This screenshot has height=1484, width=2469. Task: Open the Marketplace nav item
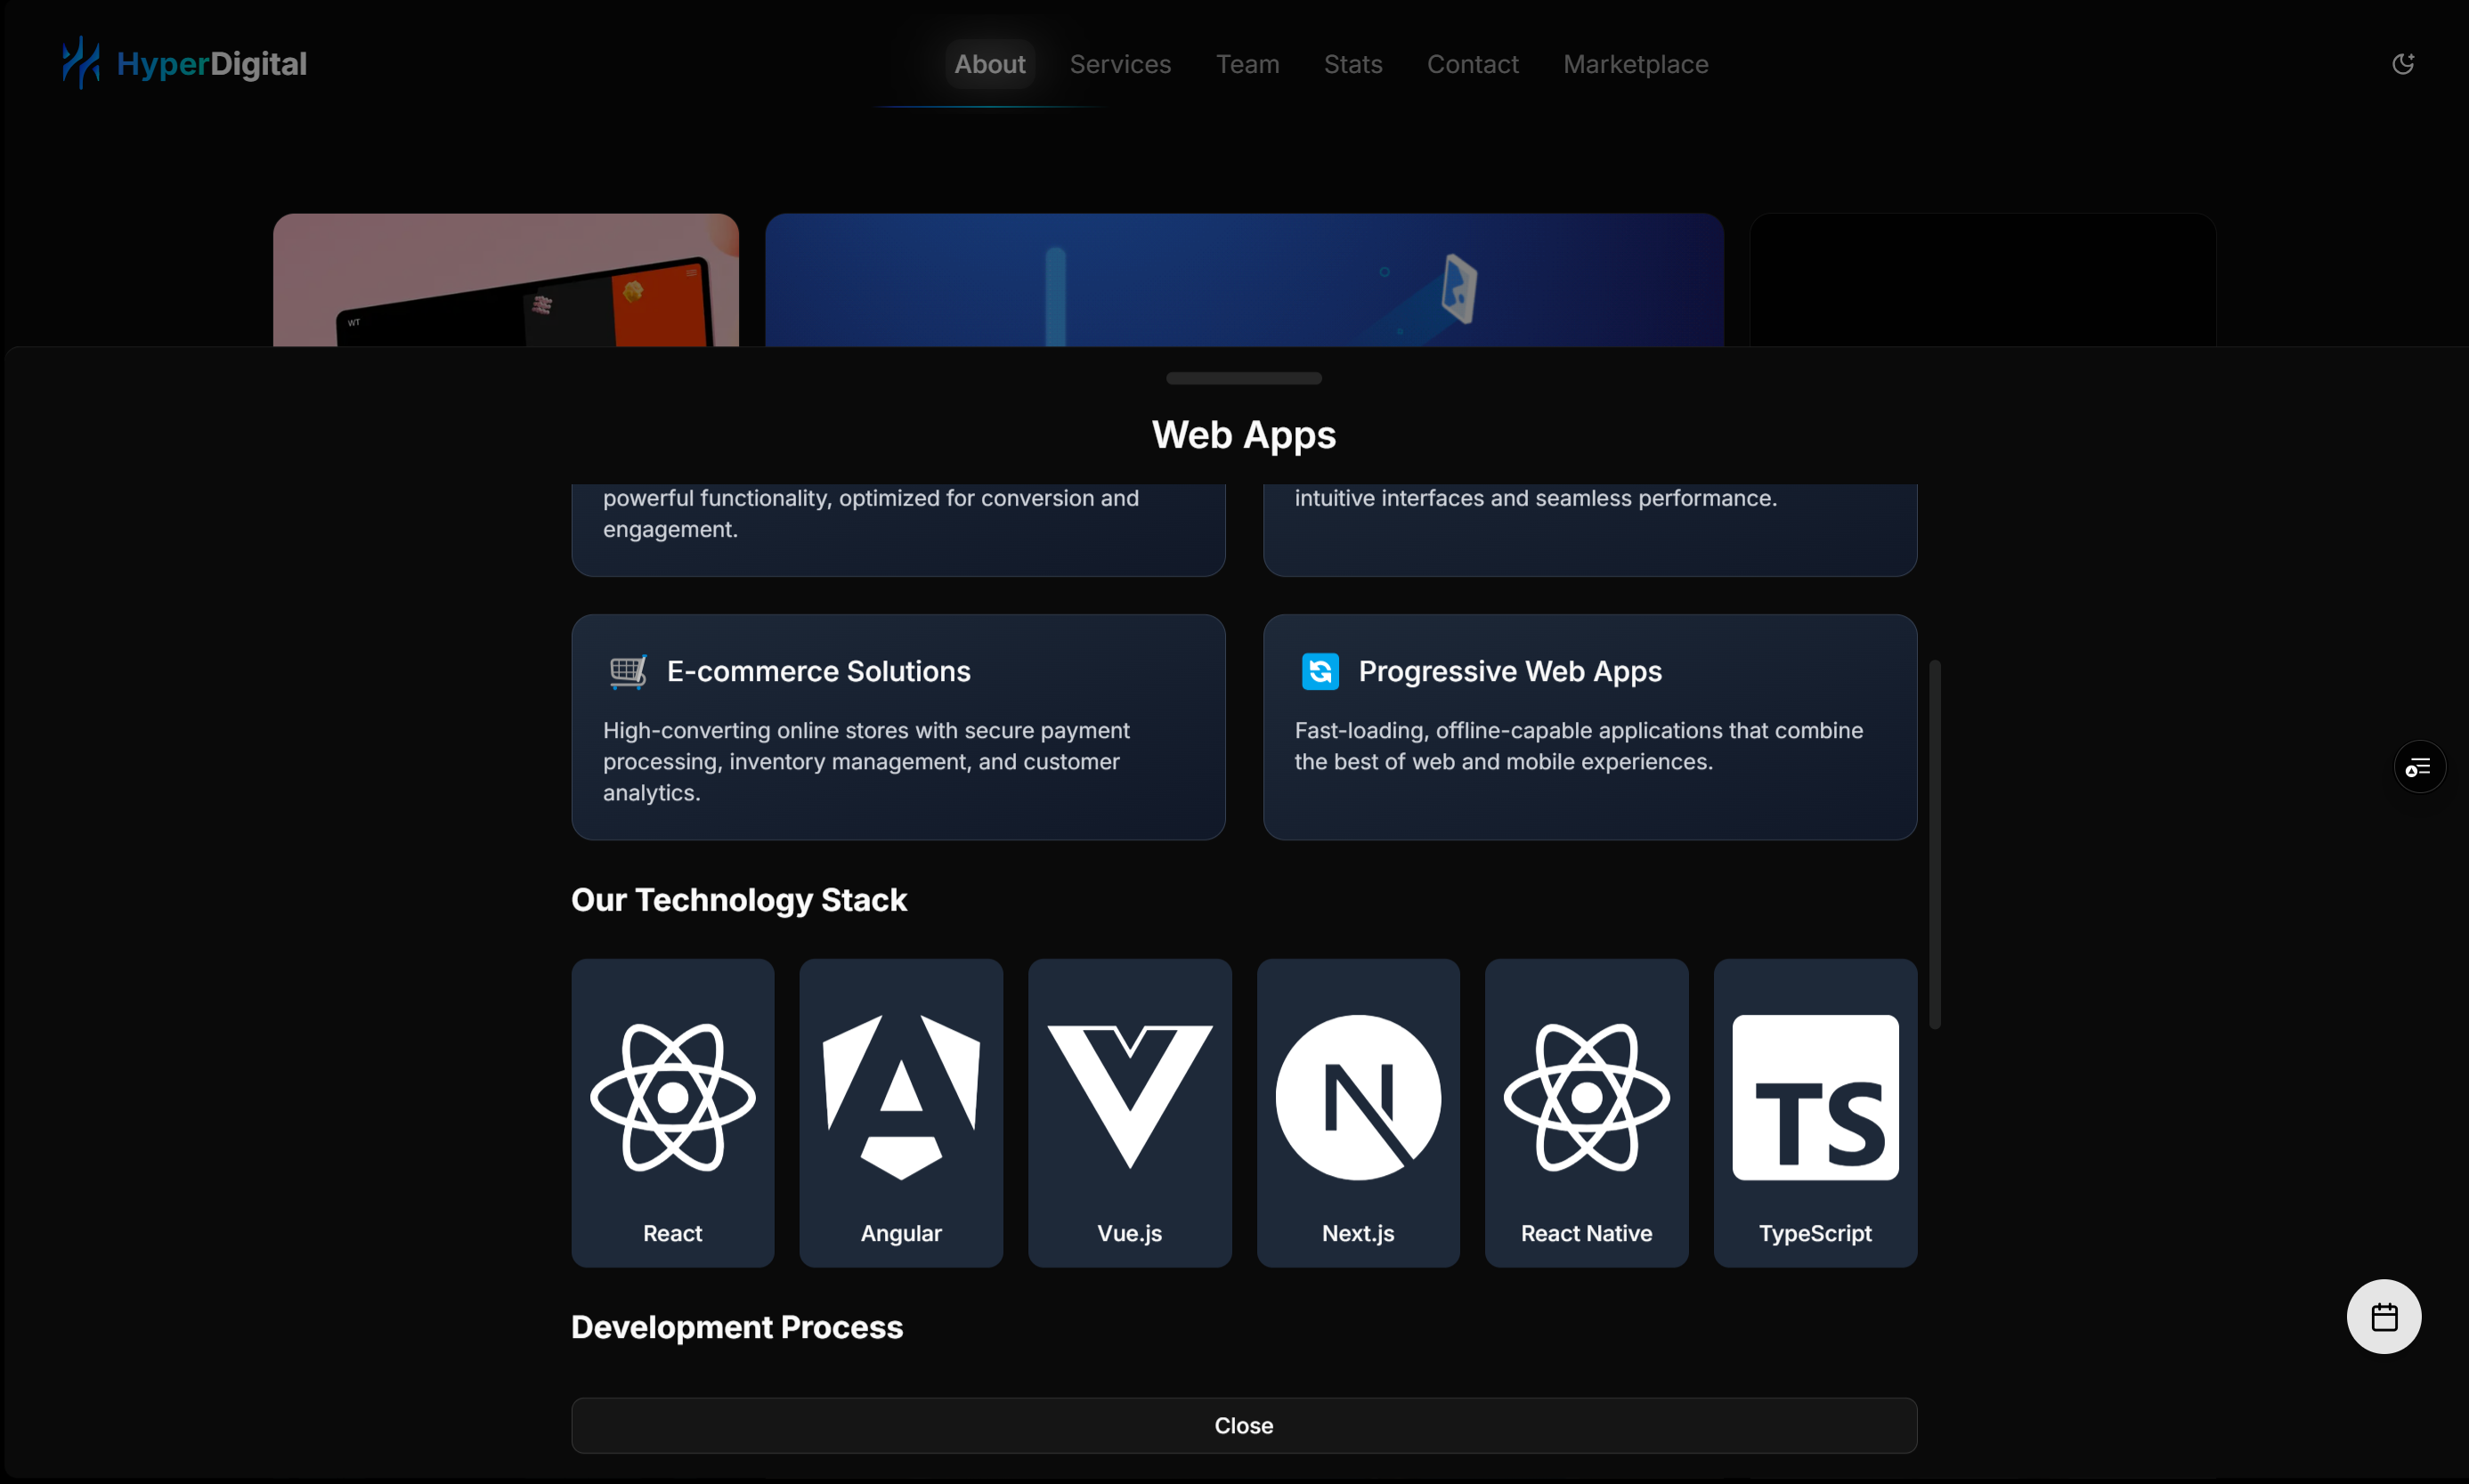1635,64
